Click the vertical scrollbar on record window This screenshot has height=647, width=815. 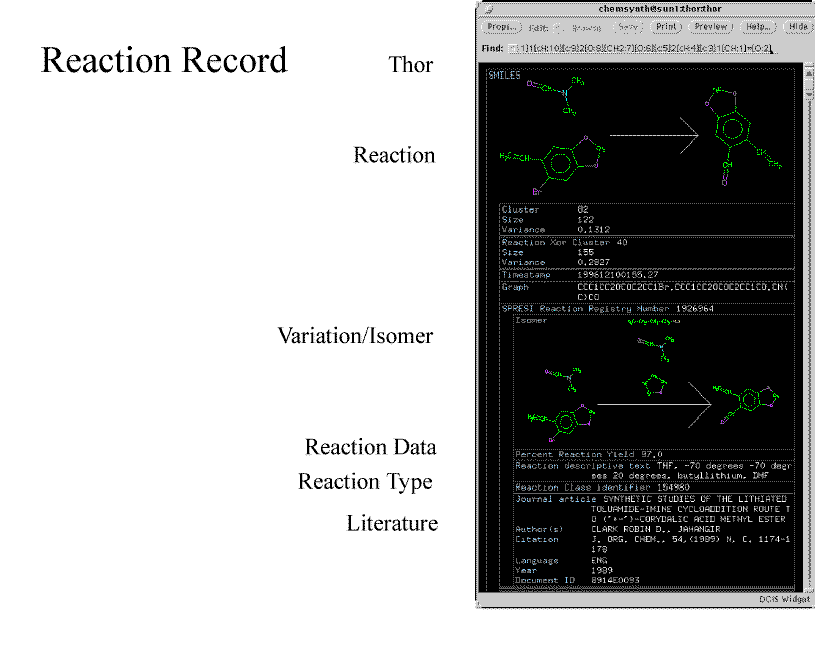pos(806,330)
